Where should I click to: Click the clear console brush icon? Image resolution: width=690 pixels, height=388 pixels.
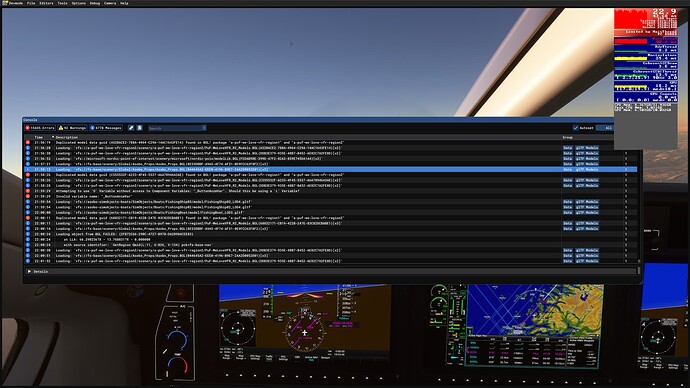131,128
